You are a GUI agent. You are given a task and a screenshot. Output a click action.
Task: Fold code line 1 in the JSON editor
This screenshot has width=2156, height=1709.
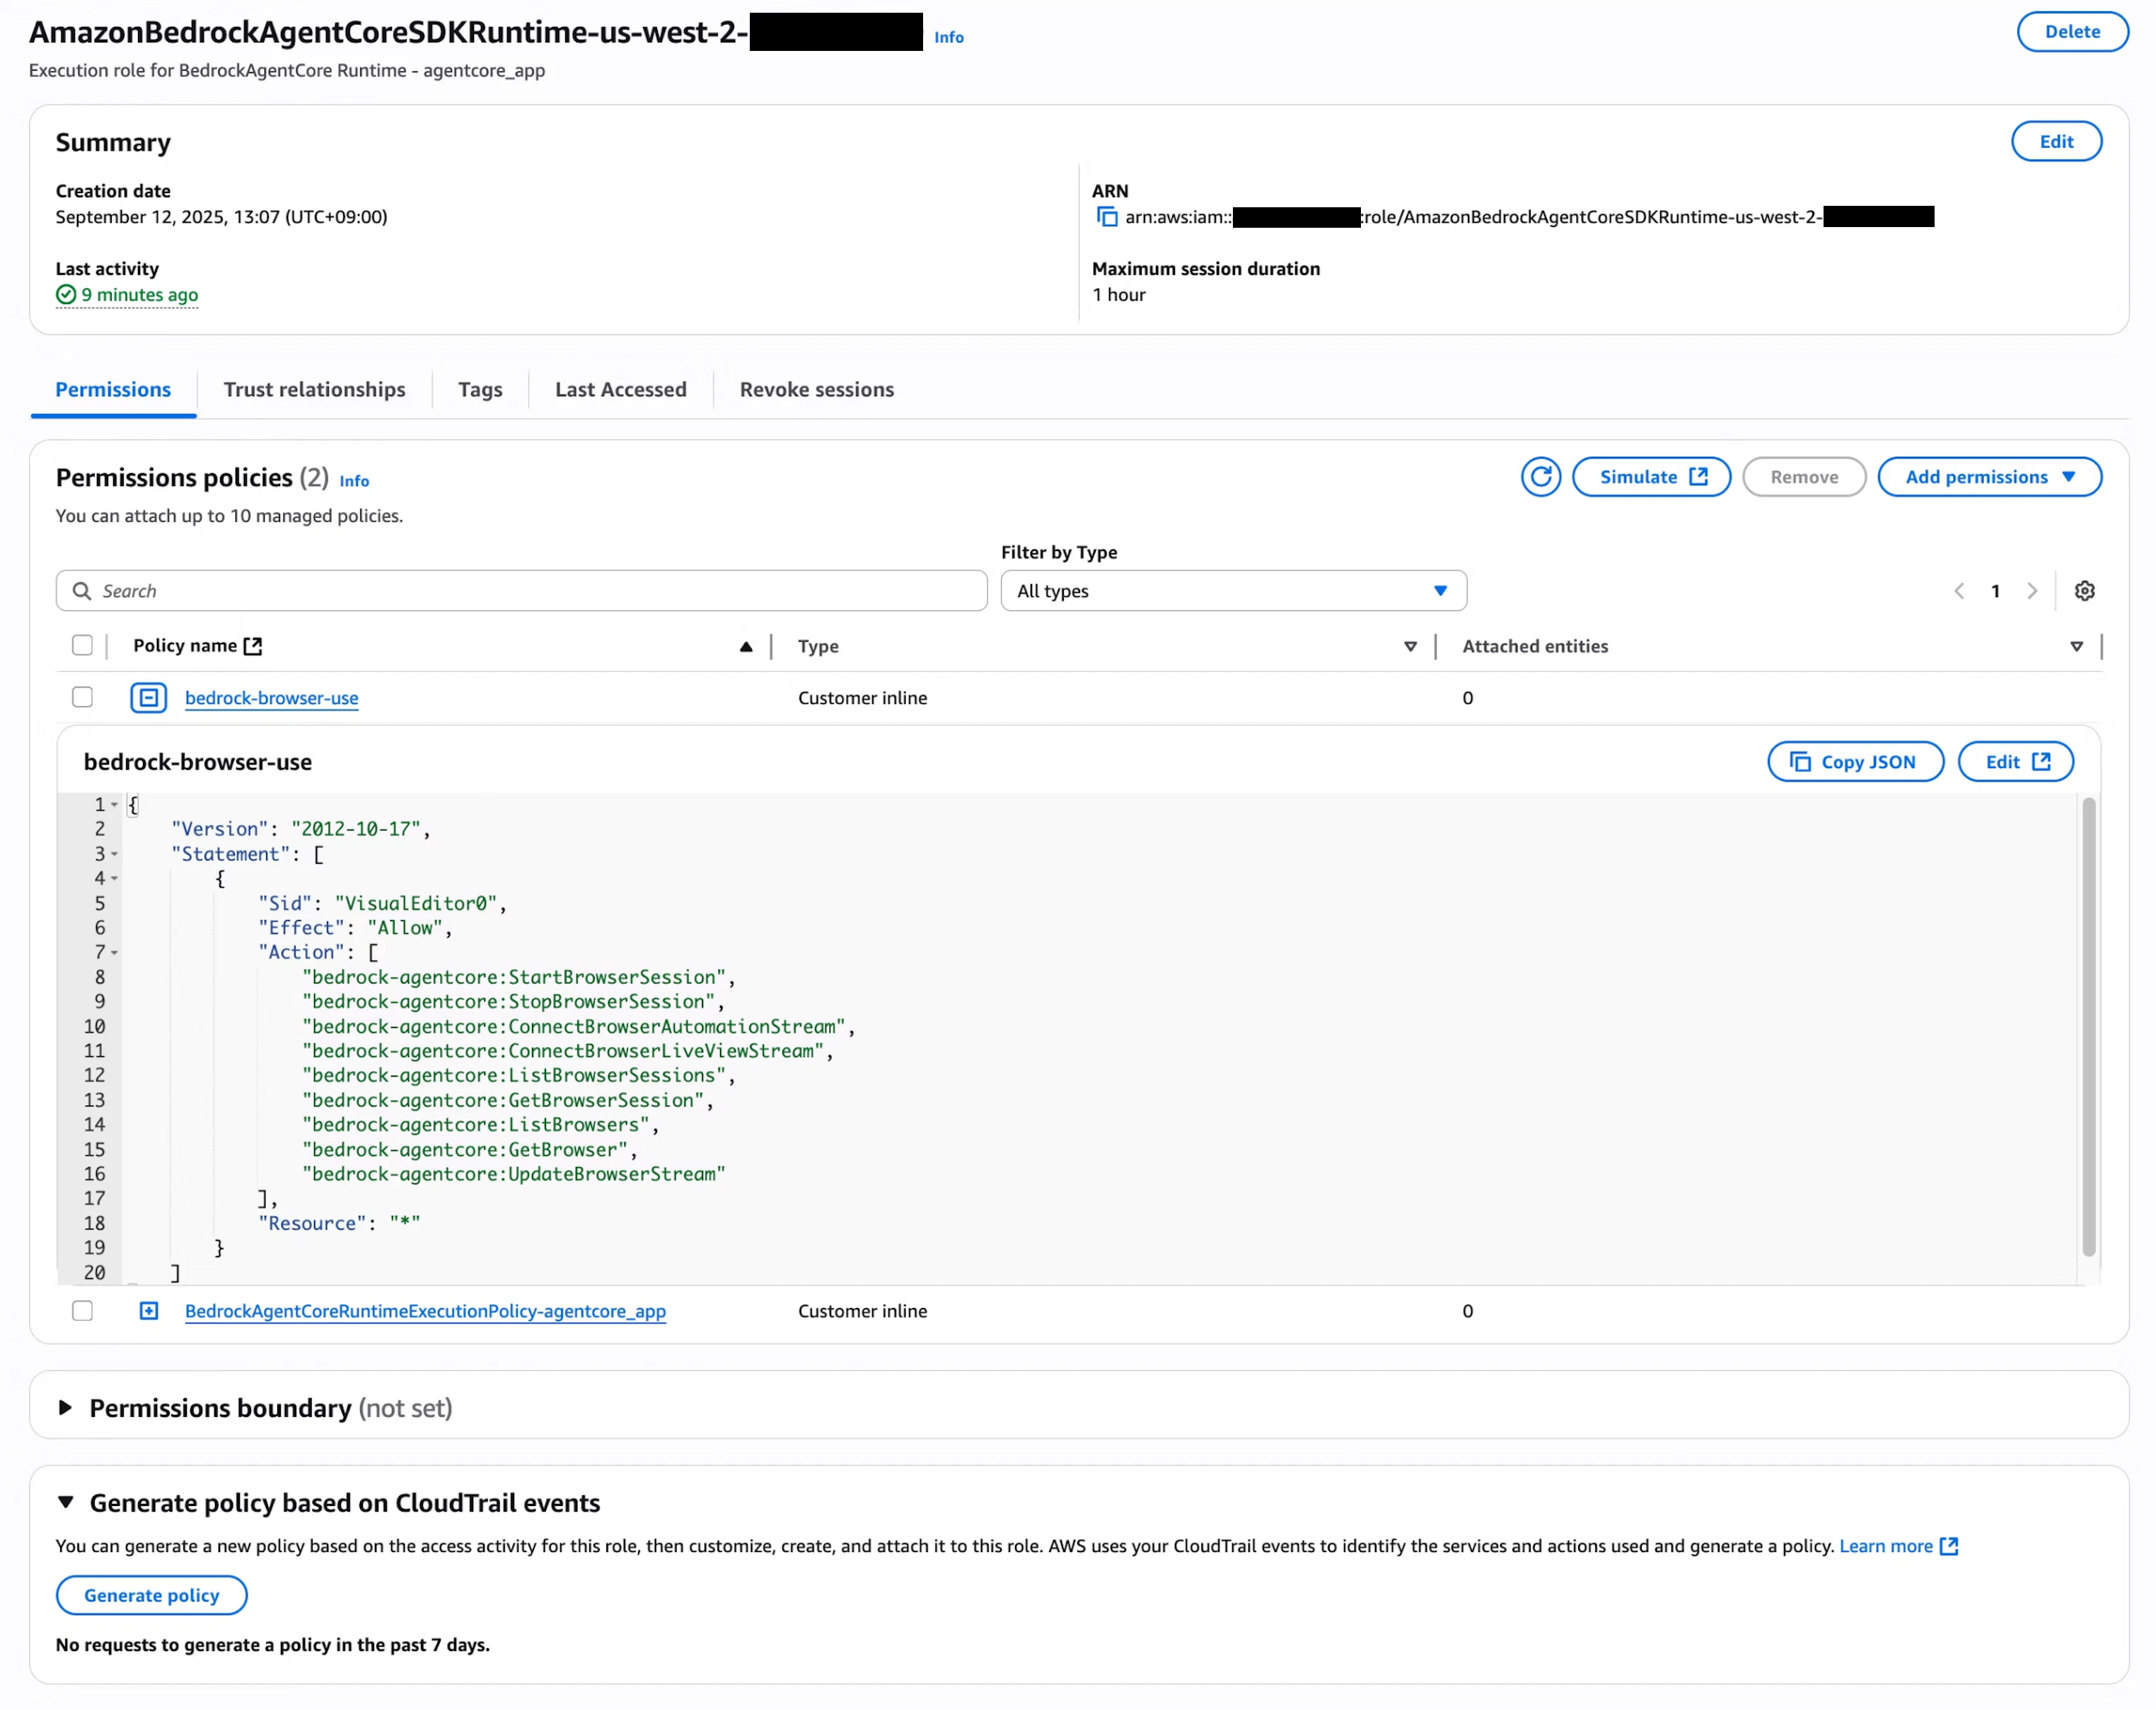click(114, 805)
